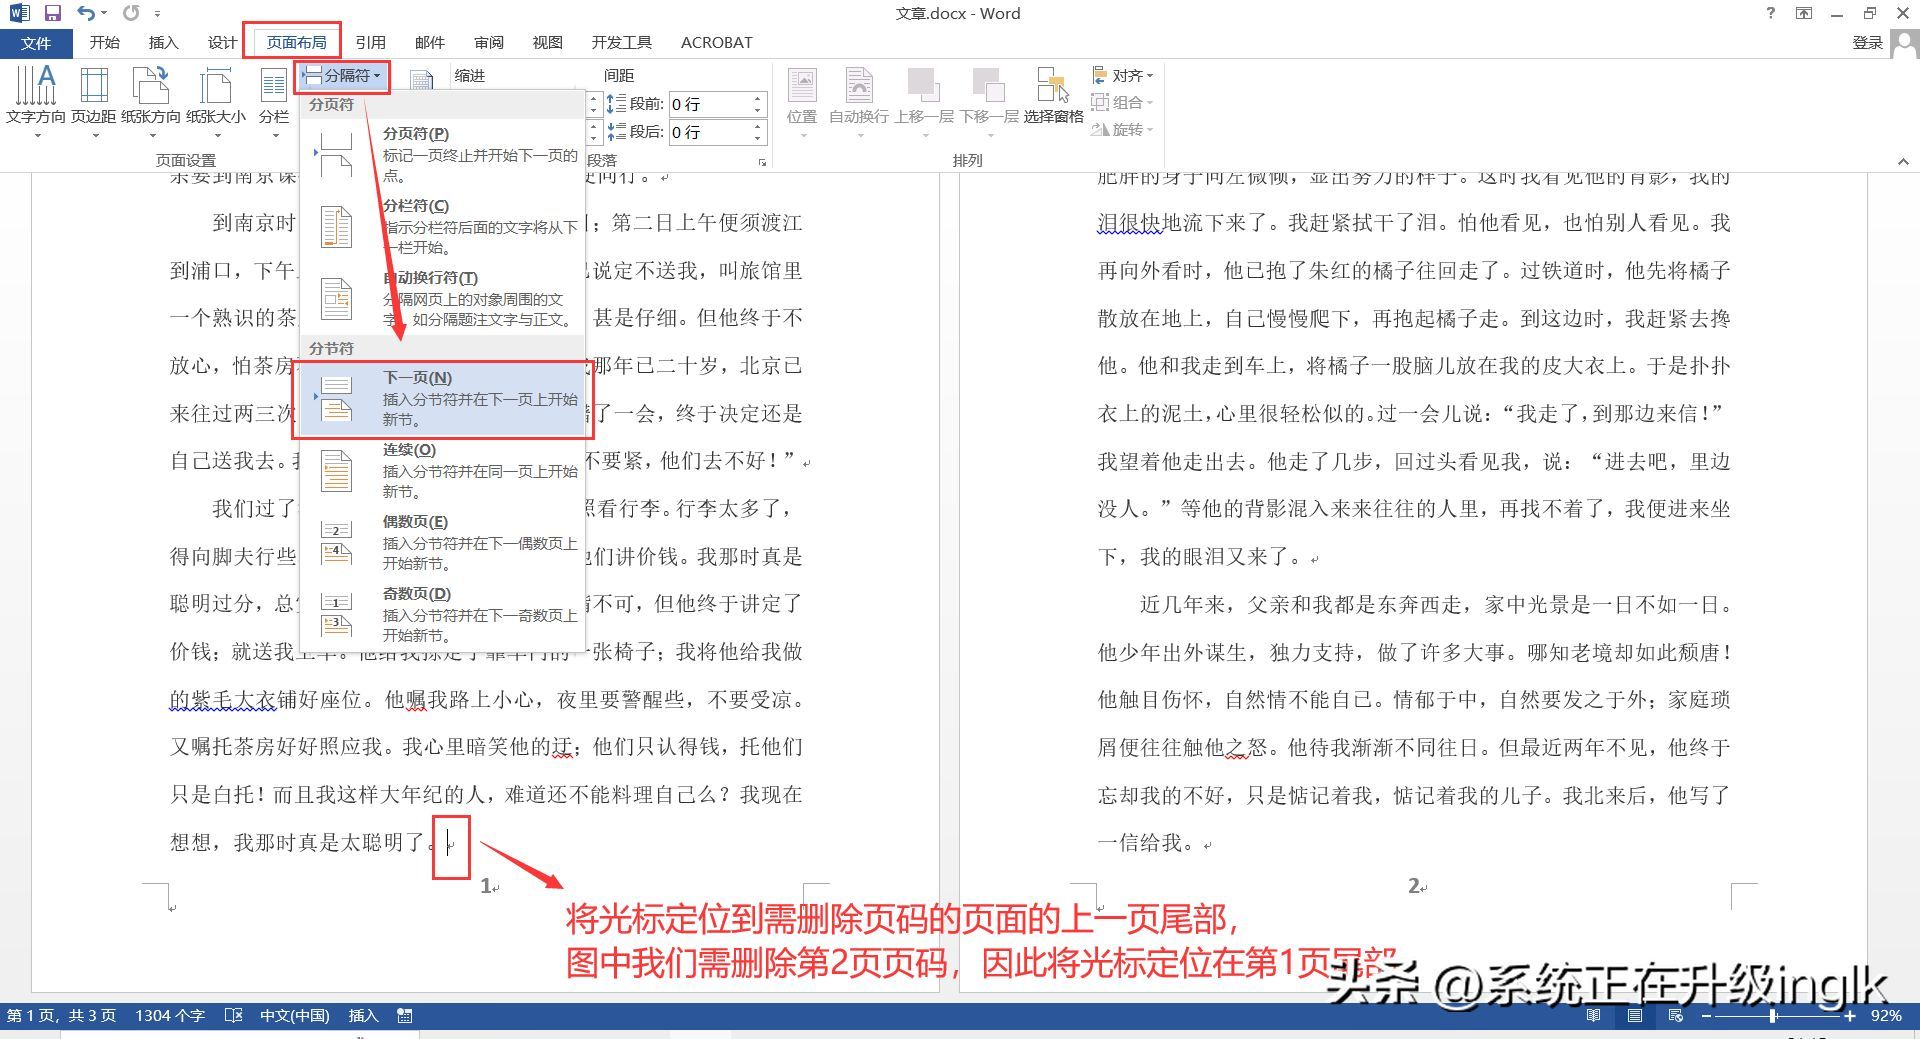Open the 段落 paragraph dialog launcher
Image resolution: width=1920 pixels, height=1039 pixels.
[762, 162]
